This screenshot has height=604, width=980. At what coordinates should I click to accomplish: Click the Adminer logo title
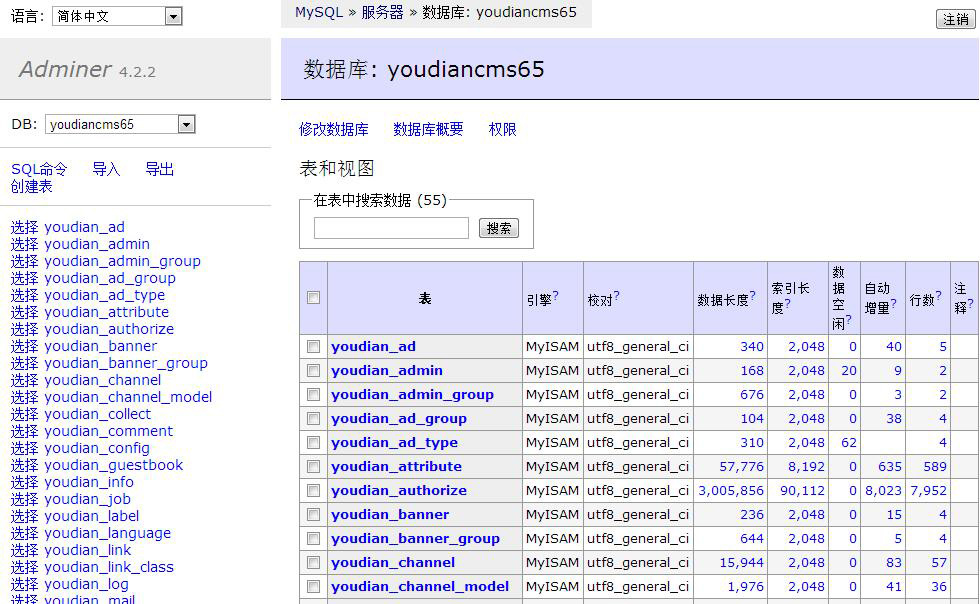65,69
